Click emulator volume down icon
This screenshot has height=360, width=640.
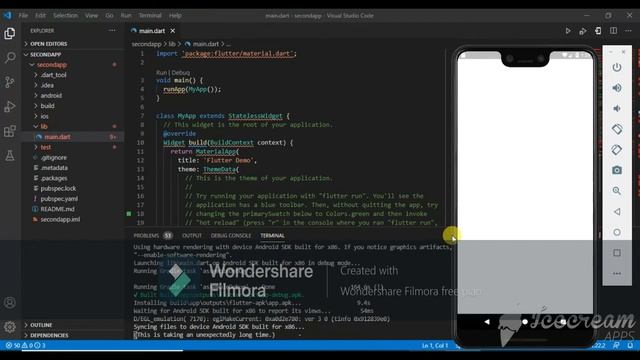[x=617, y=108]
